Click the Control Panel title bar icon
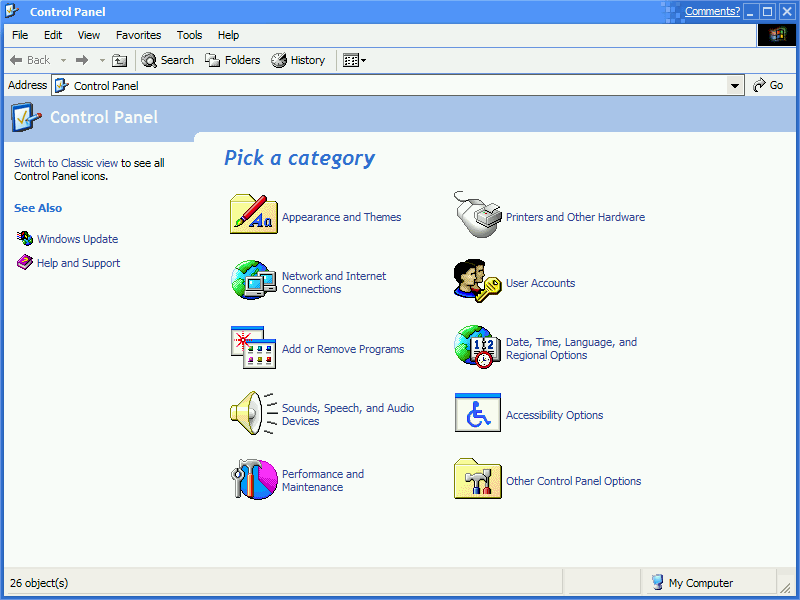This screenshot has height=600, width=800. (x=12, y=11)
